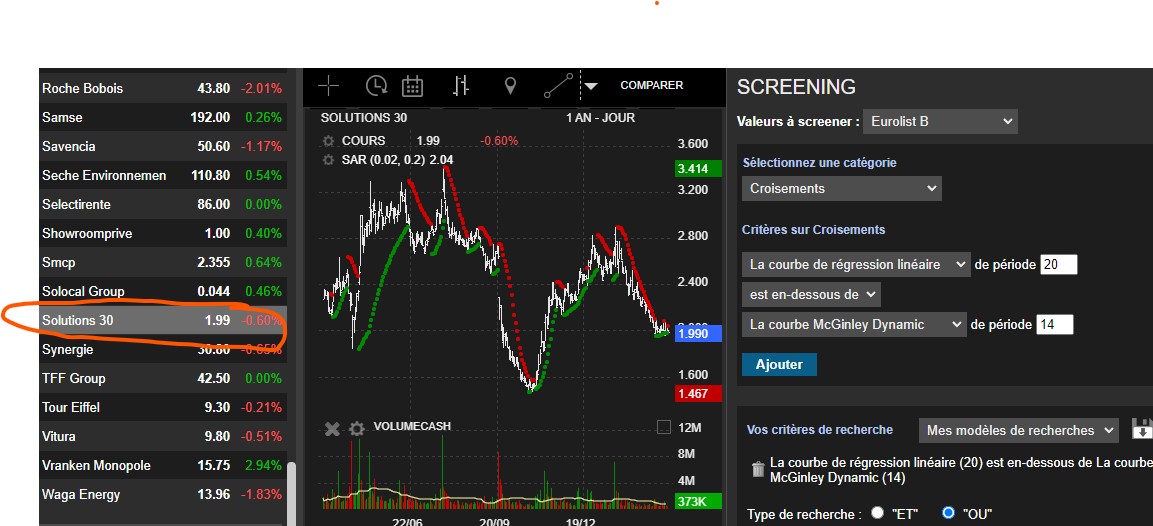This screenshot has width=1153, height=526.
Task: Remove the VOLUMECASH indicator
Action: 332,429
